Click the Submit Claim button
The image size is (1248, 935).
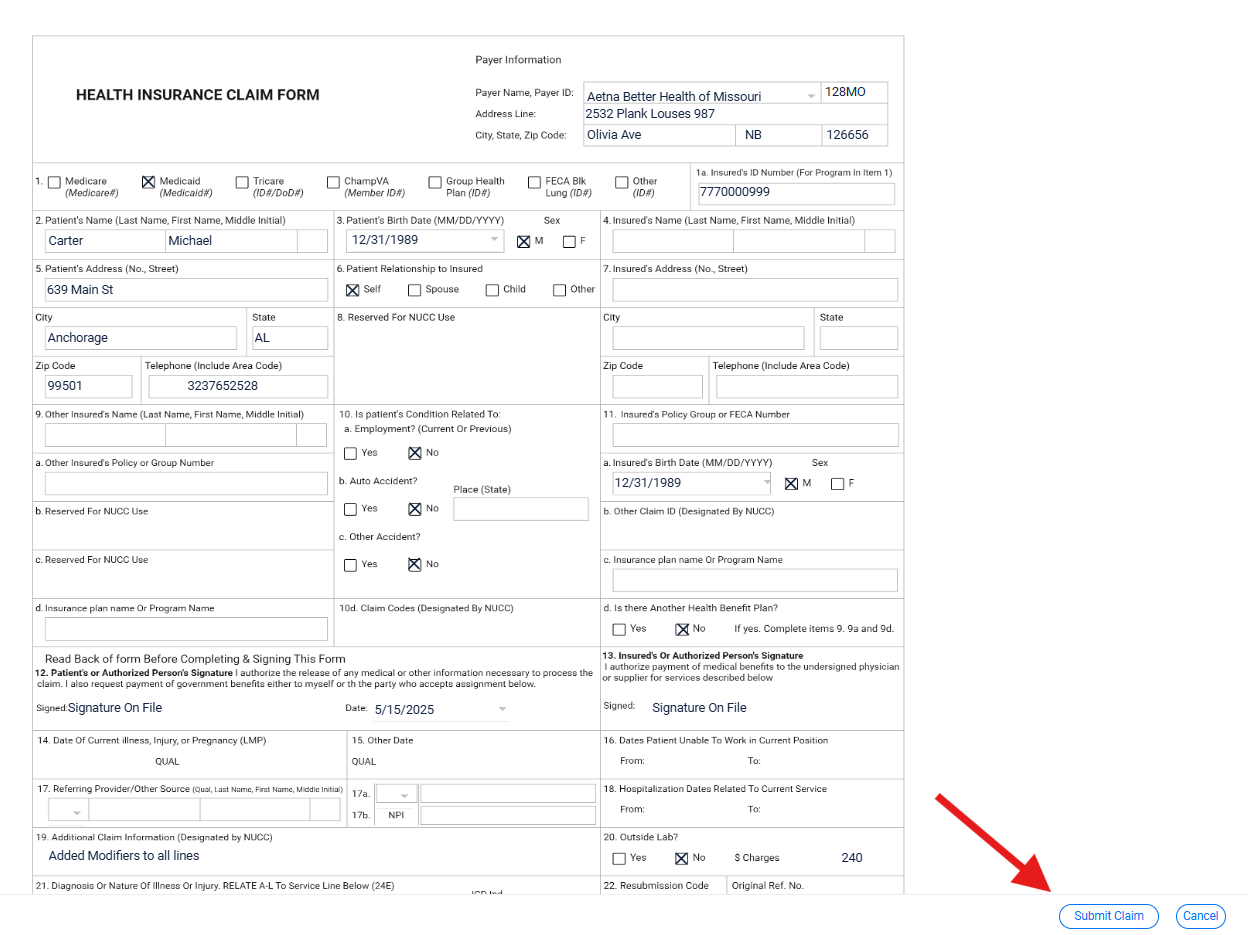[x=1109, y=916]
